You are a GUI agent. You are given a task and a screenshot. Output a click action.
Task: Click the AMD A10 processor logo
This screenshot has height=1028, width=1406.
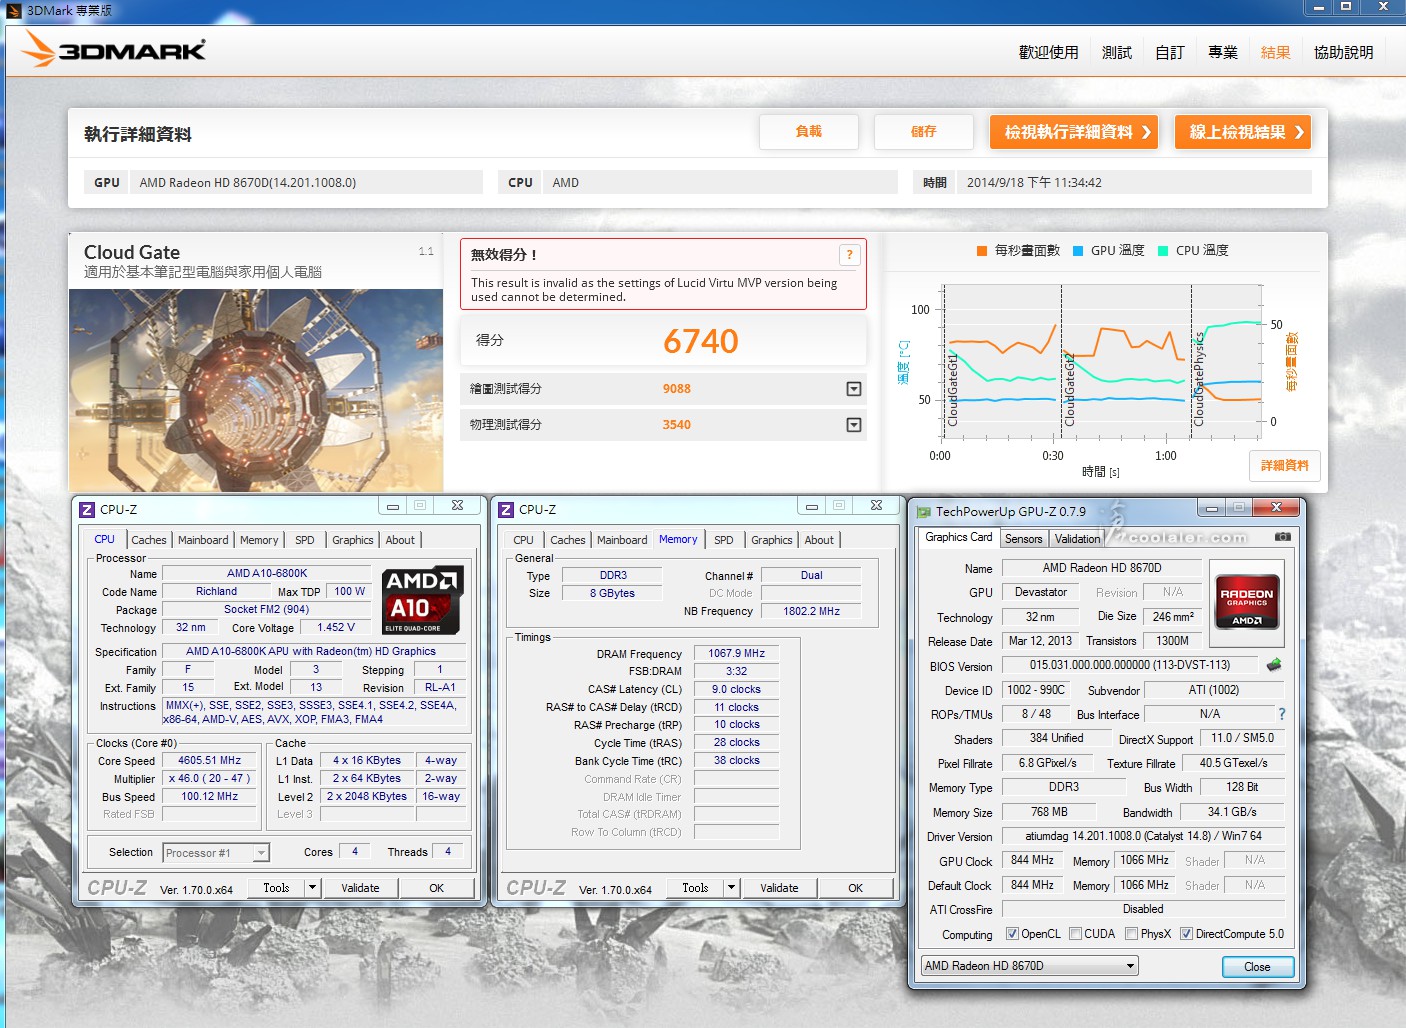pos(422,600)
